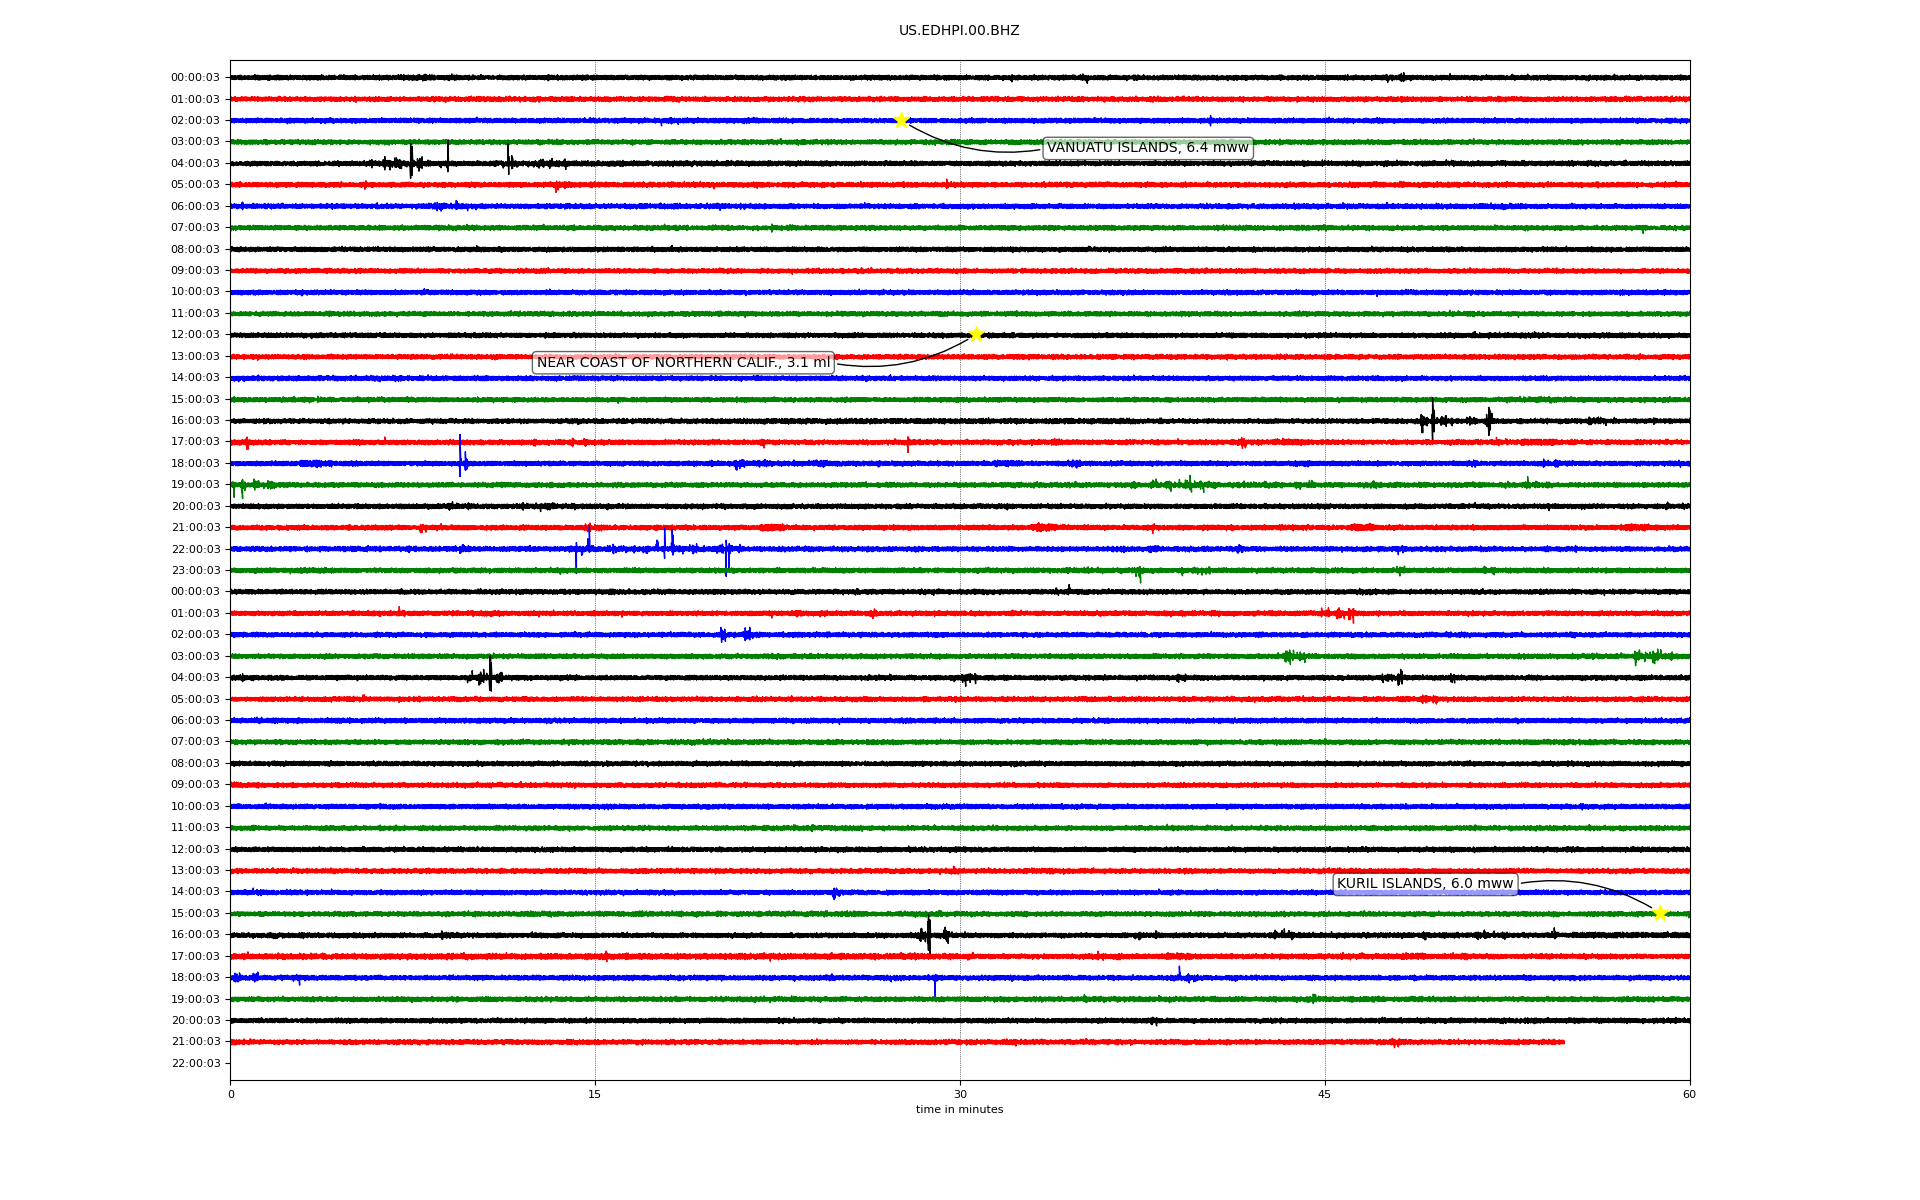1920x1200 pixels.
Task: Click the Kuril Islands earthquake star marker
Action: point(1660,913)
